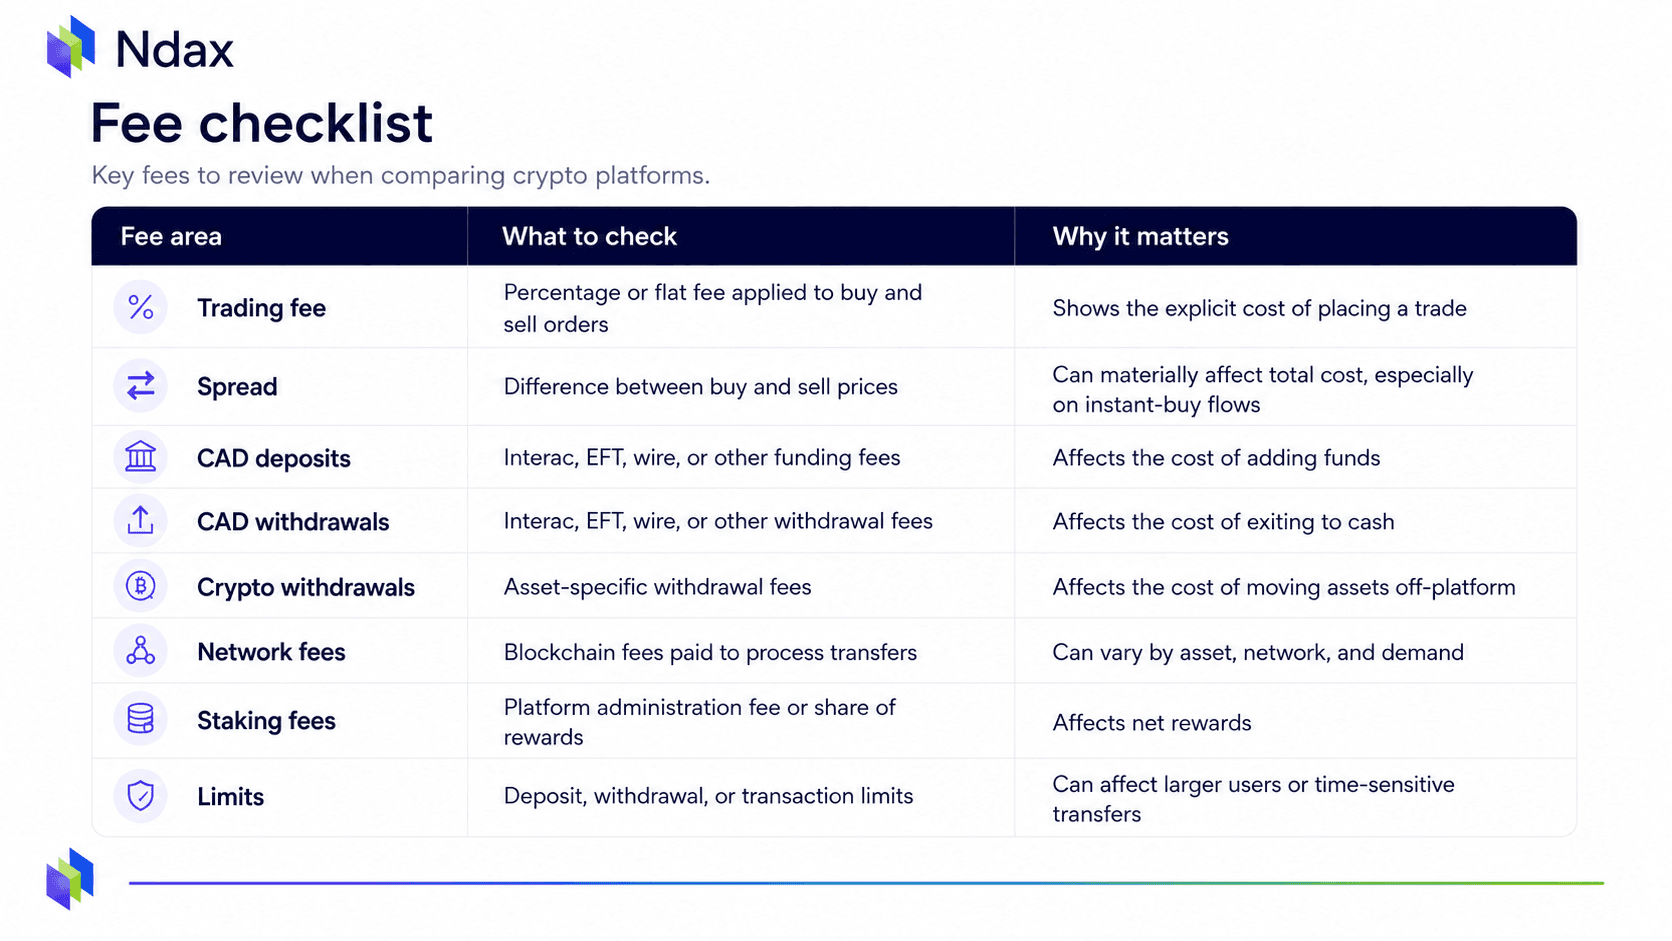1672x941 pixels.
Task: Click the stacked coins icon for Staking fees
Action: coord(141,719)
